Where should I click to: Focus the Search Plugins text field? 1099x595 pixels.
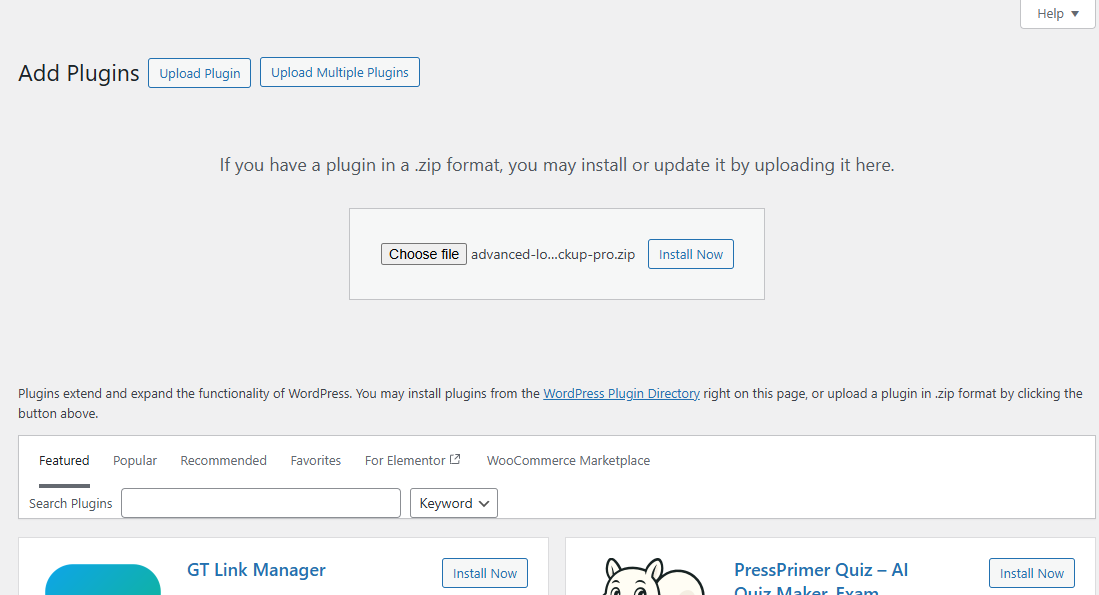pyautogui.click(x=260, y=503)
